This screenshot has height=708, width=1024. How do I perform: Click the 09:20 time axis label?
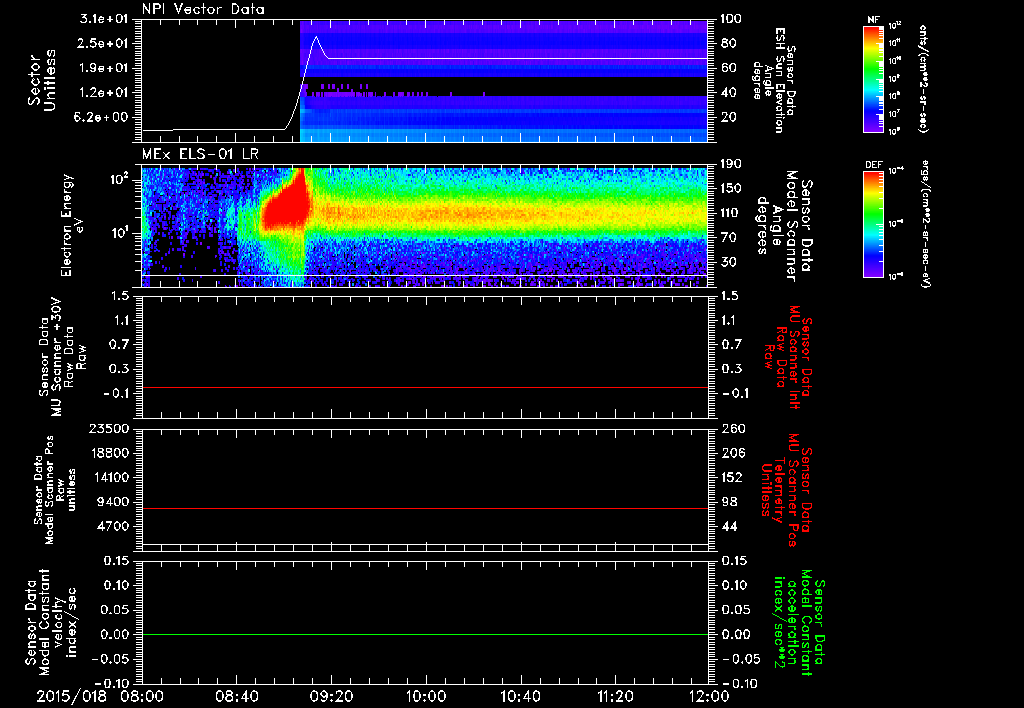tap(331, 696)
